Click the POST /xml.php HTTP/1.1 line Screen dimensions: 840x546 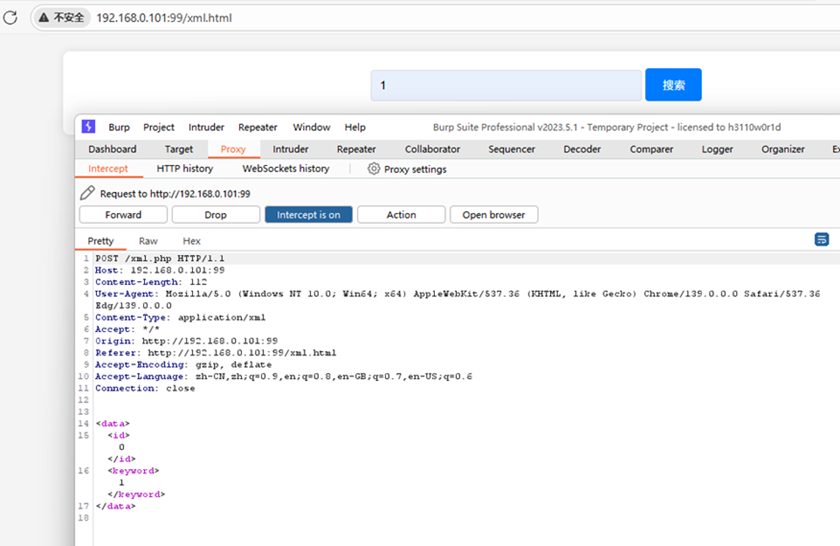pyautogui.click(x=160, y=258)
